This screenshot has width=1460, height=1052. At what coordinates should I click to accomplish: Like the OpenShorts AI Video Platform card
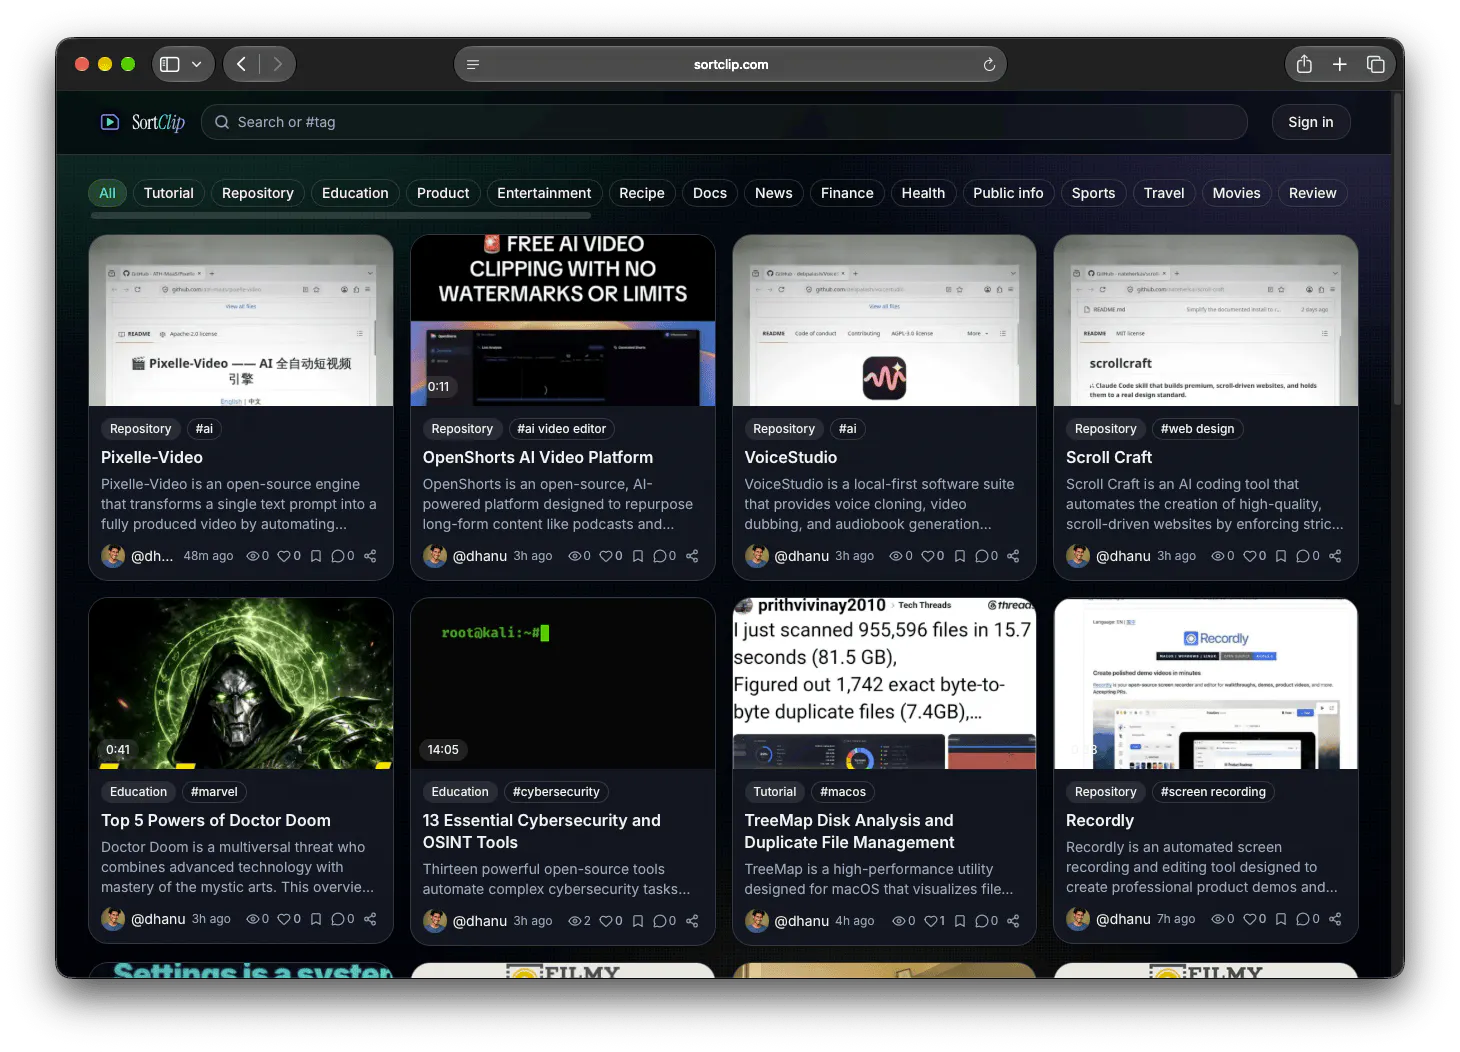click(x=606, y=556)
